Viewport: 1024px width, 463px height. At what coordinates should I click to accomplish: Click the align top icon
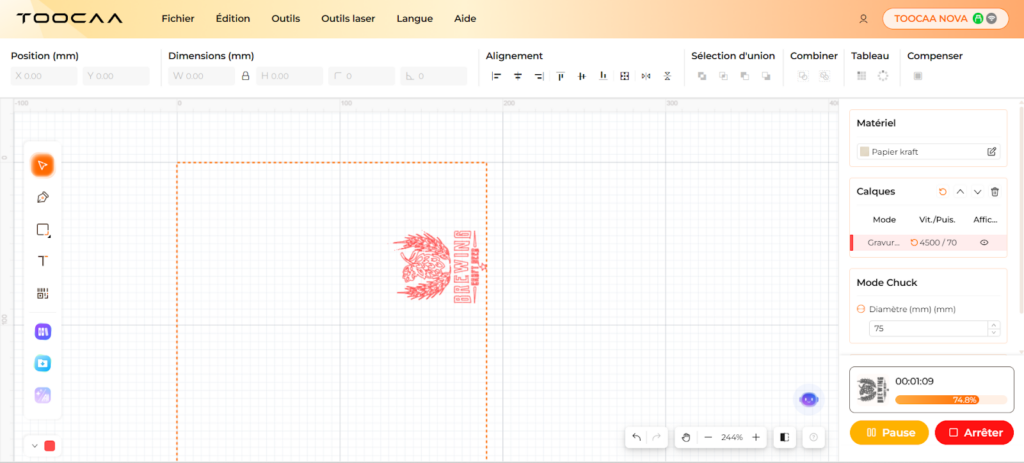click(x=560, y=76)
